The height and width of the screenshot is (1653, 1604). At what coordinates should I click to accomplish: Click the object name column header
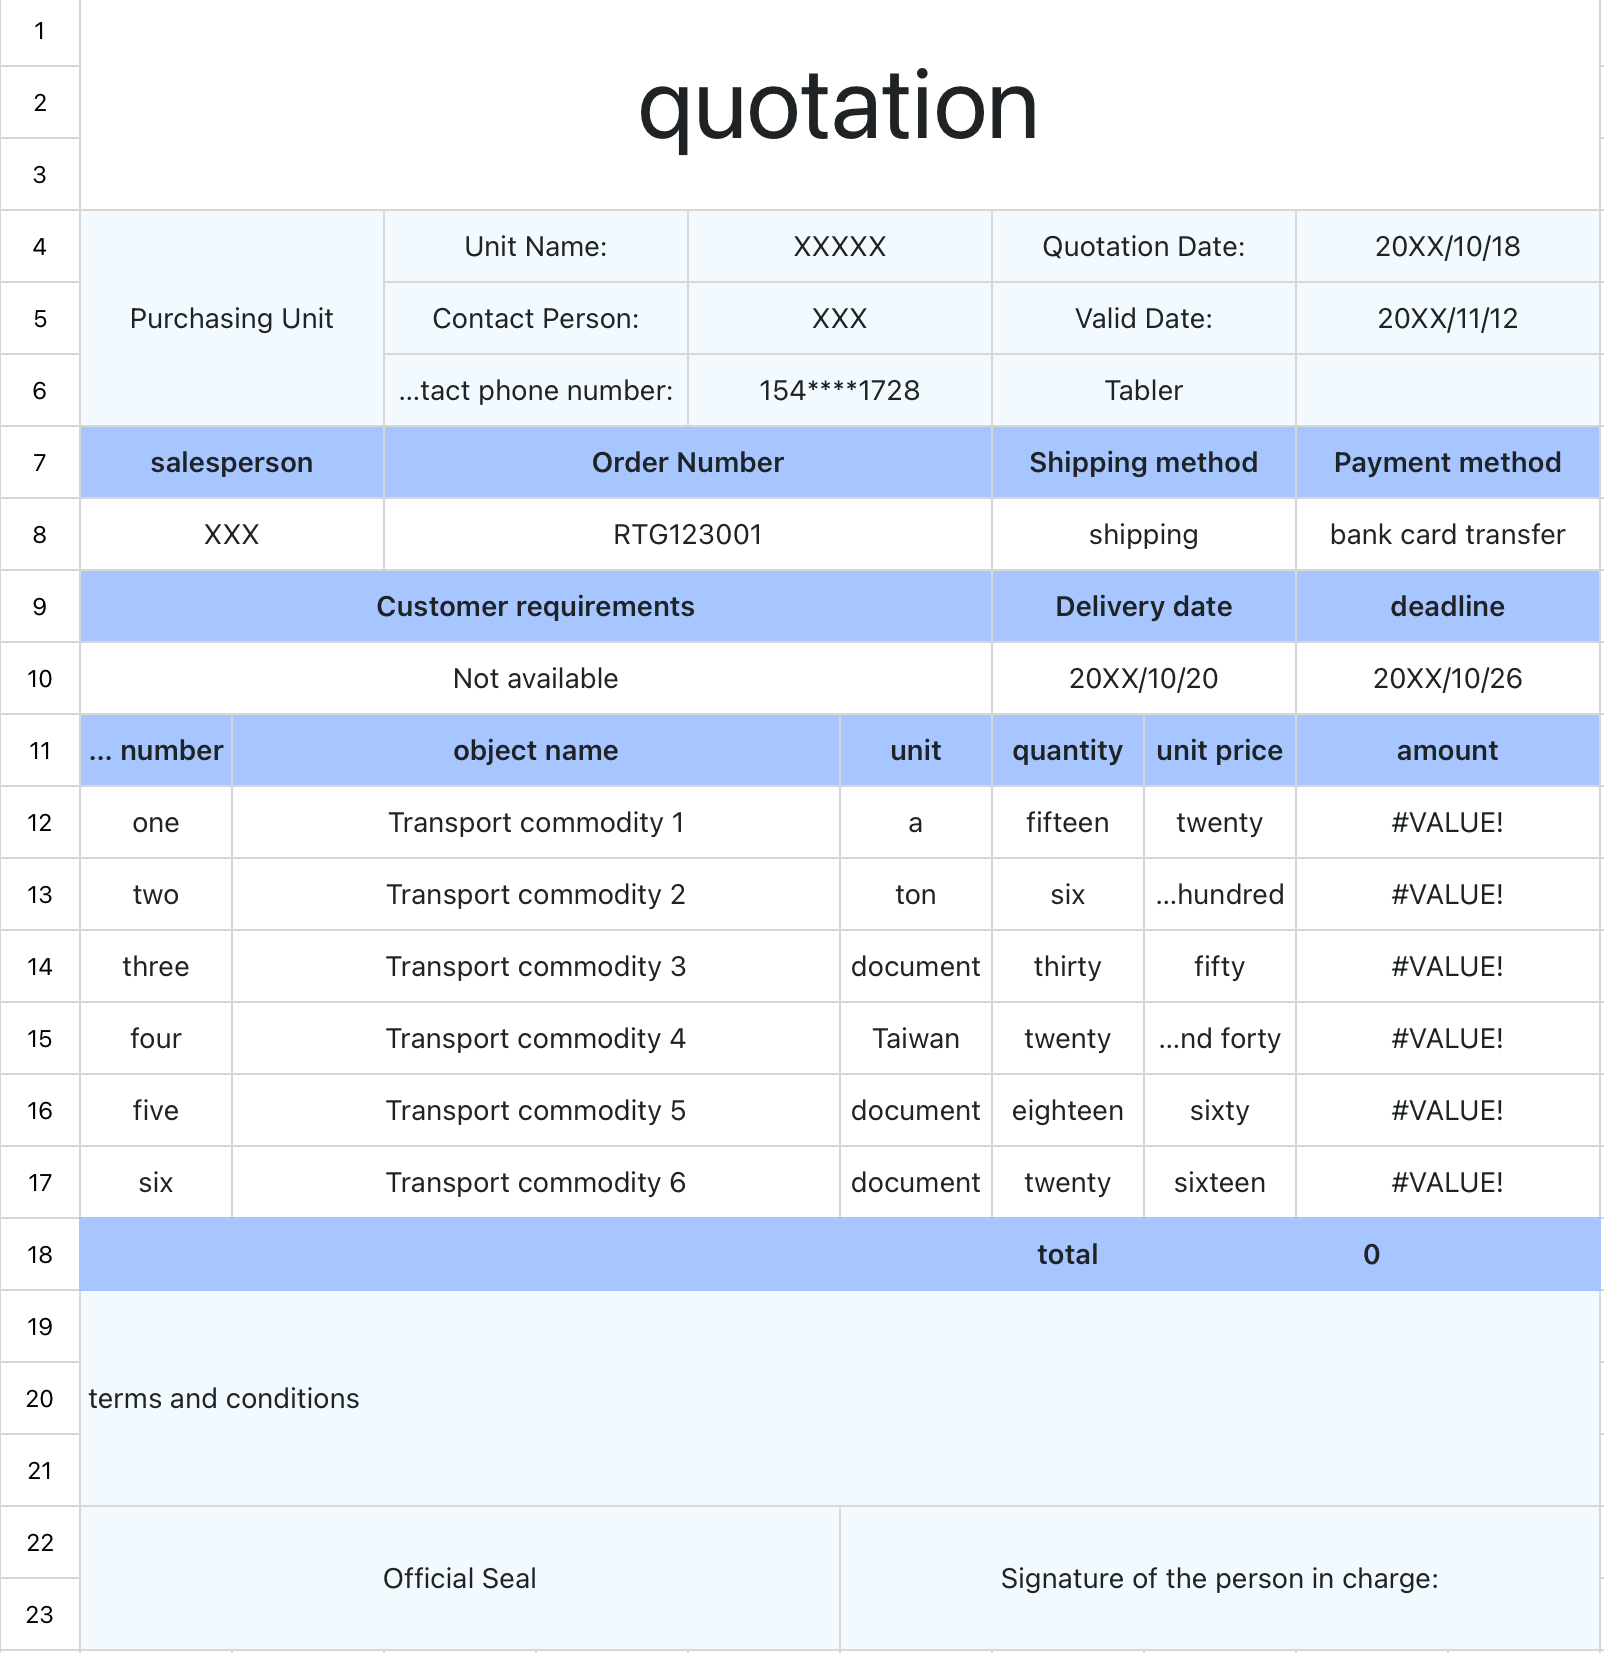pos(536,750)
